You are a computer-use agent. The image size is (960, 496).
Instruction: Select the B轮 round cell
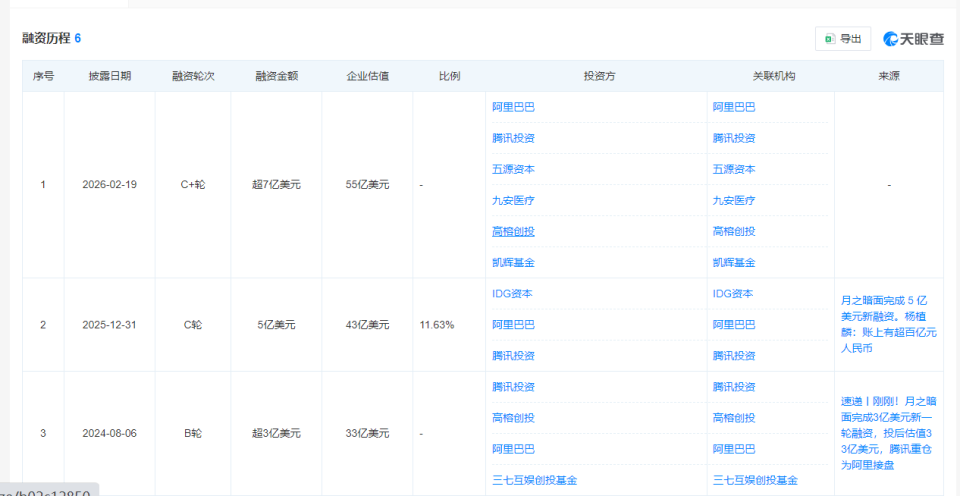click(193, 434)
